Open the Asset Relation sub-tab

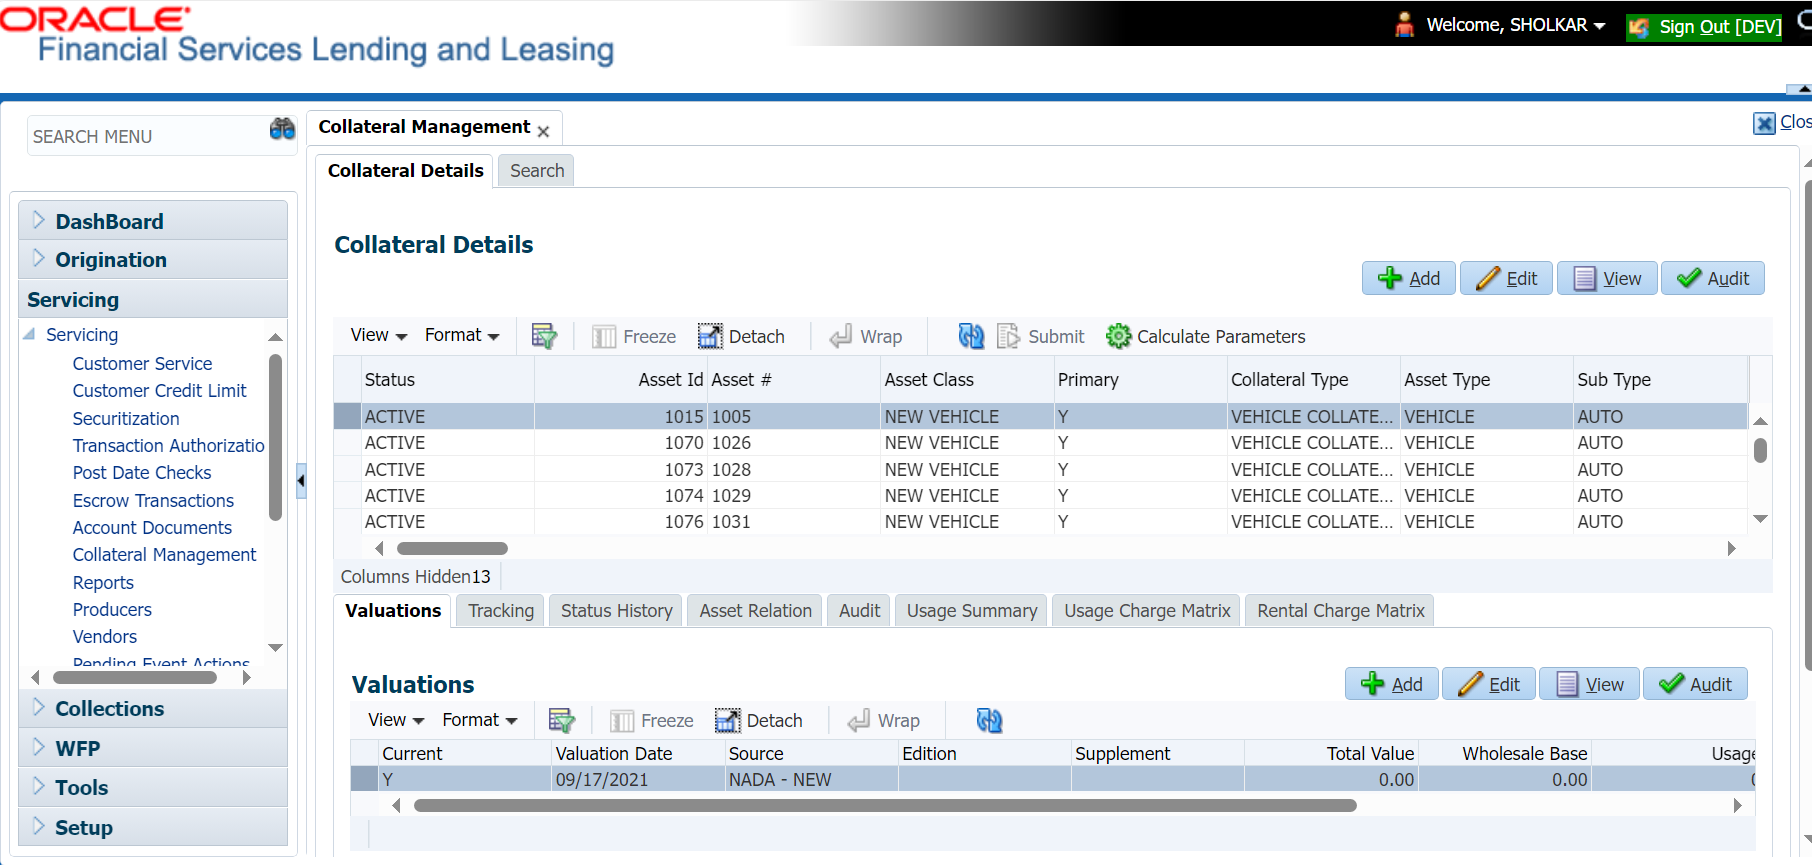[x=755, y=611]
